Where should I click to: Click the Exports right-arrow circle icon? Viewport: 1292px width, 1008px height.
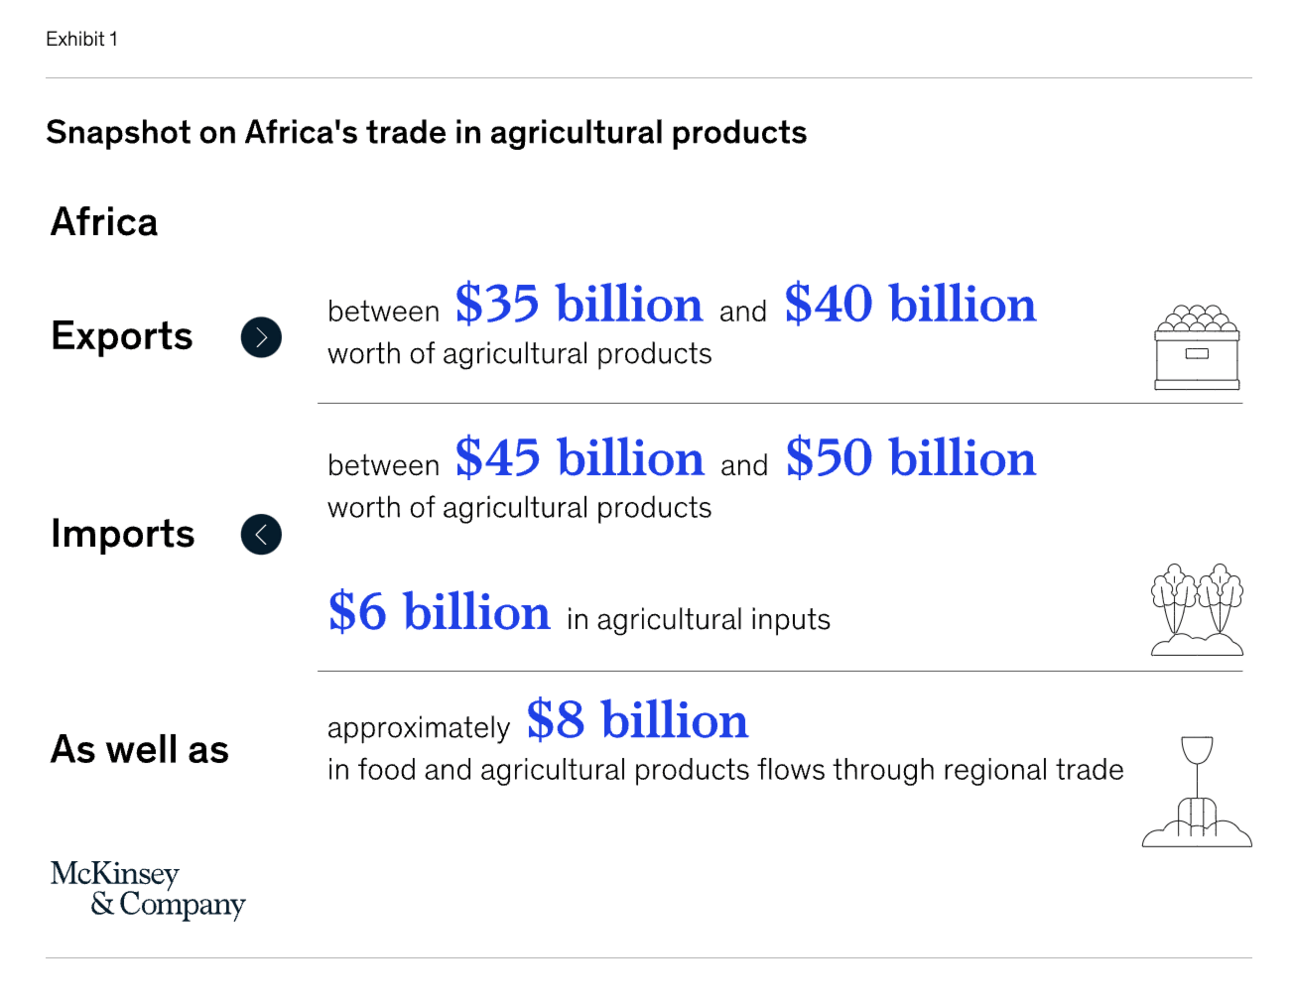click(261, 337)
